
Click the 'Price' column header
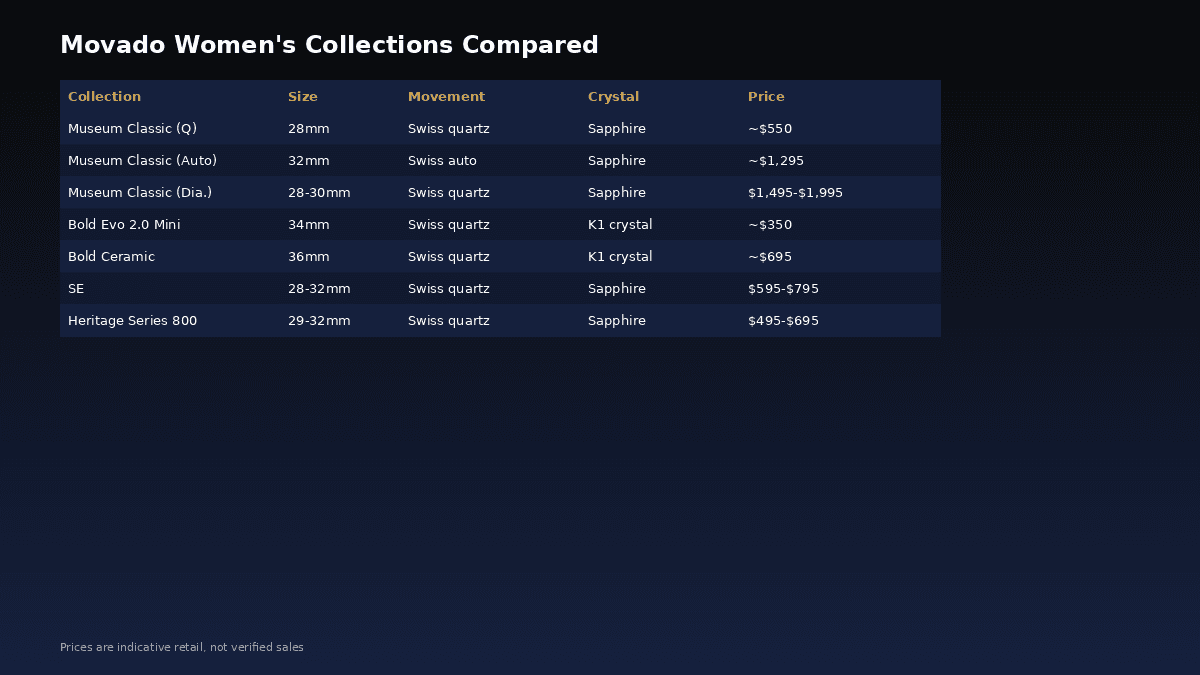coord(766,97)
